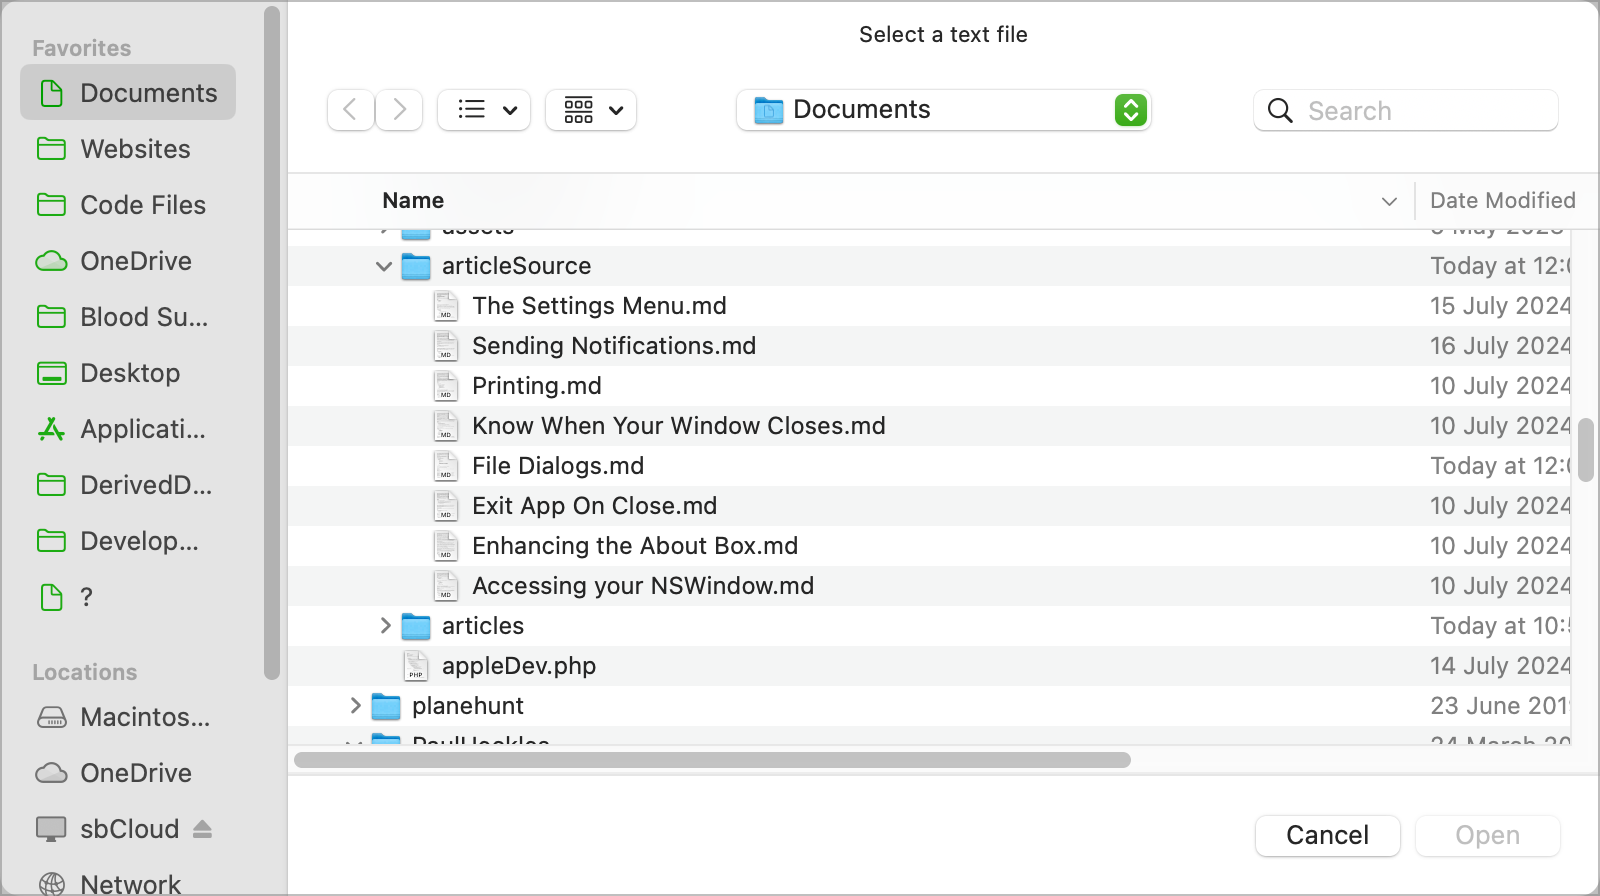Image resolution: width=1600 pixels, height=896 pixels.
Task: Click the magnifying glass search icon
Action: pyautogui.click(x=1280, y=110)
